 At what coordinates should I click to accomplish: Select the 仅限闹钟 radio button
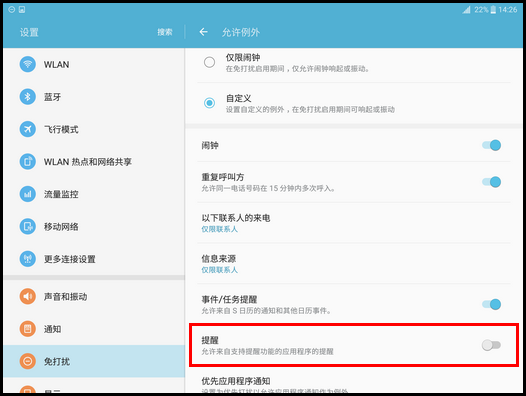point(209,62)
